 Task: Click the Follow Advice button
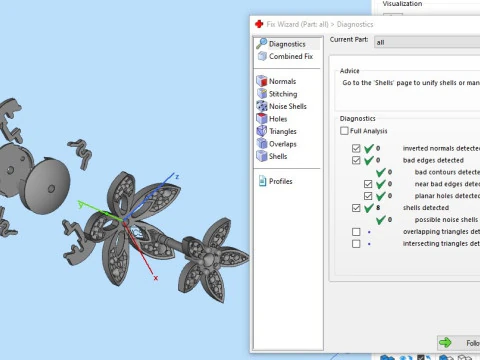459,343
